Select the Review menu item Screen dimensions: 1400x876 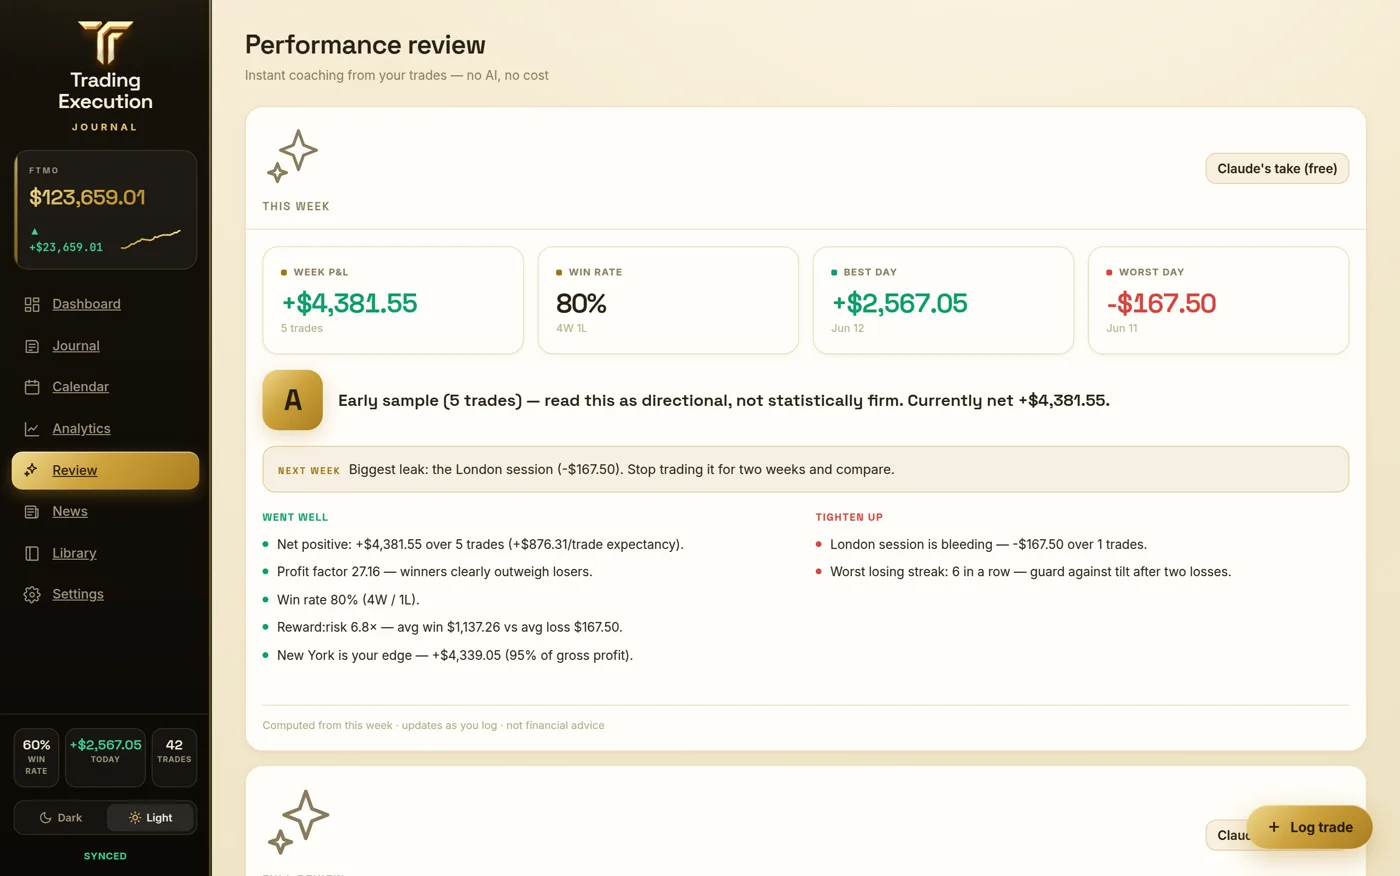105,470
